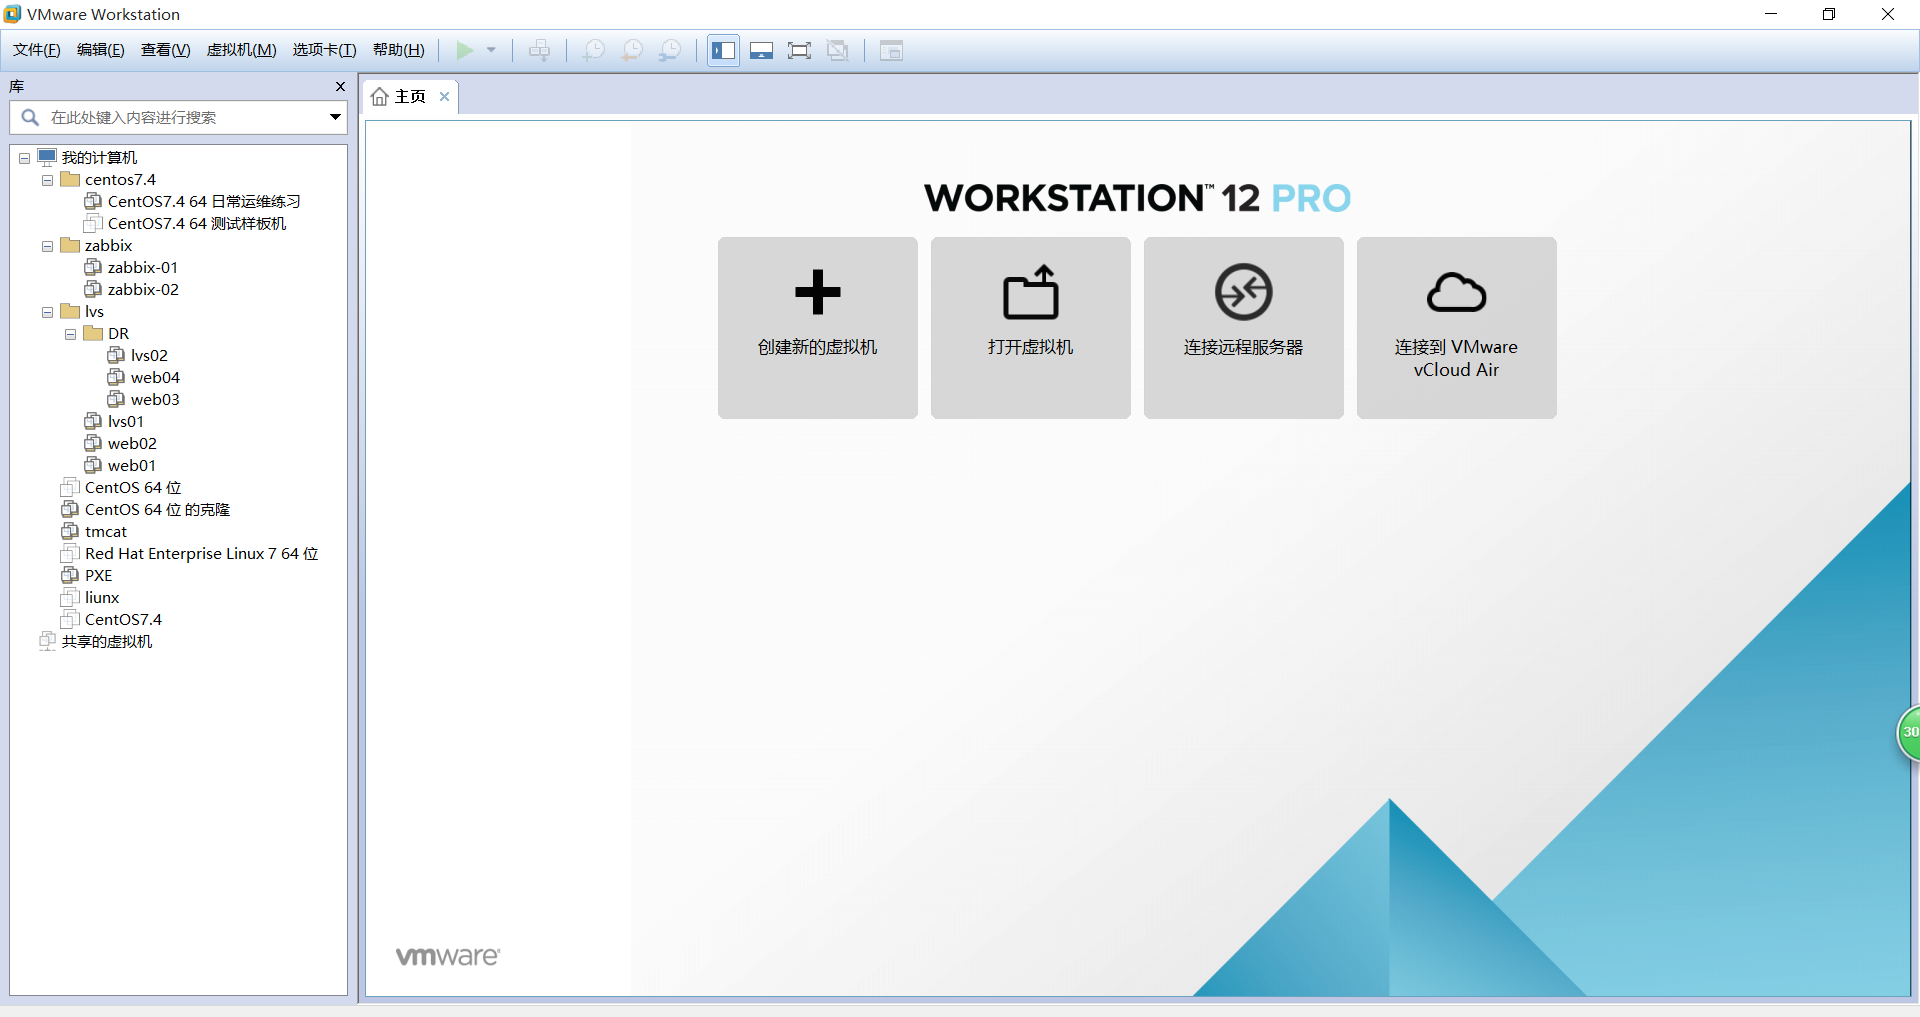Click the DR folder icon
Viewport: 1920px width, 1017px height.
[93, 333]
